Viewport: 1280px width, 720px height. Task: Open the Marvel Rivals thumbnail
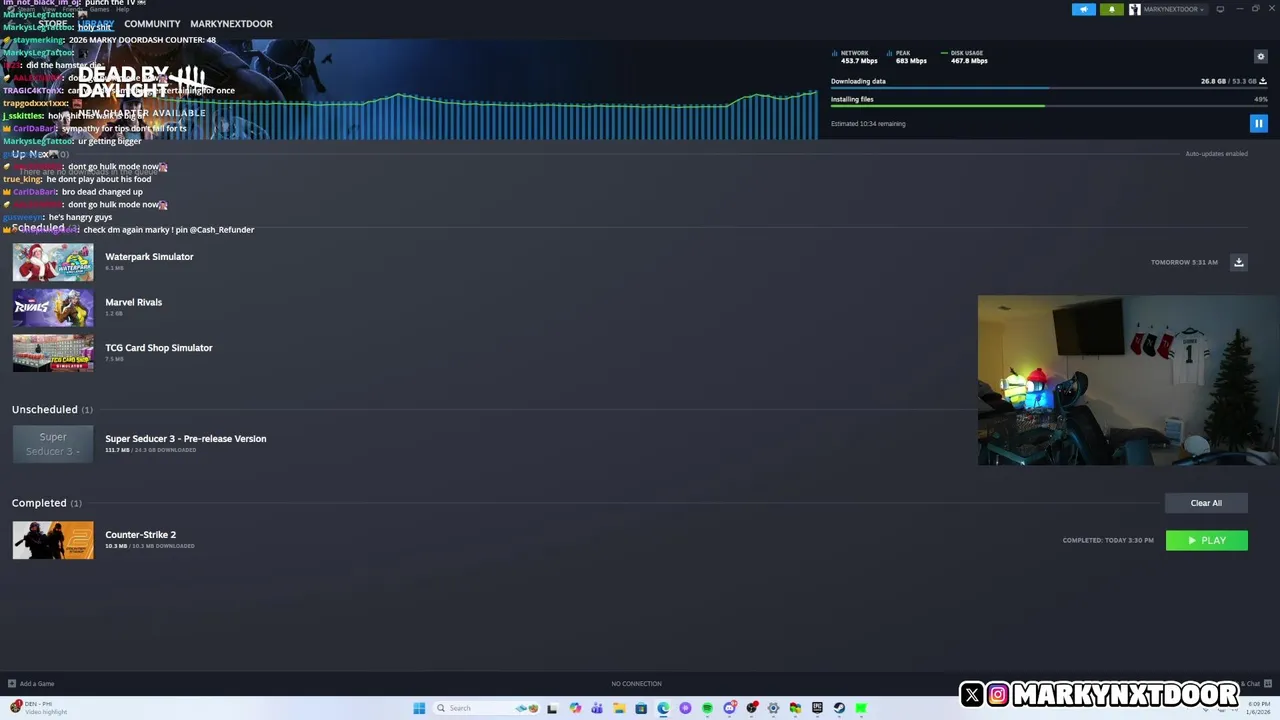(53, 308)
